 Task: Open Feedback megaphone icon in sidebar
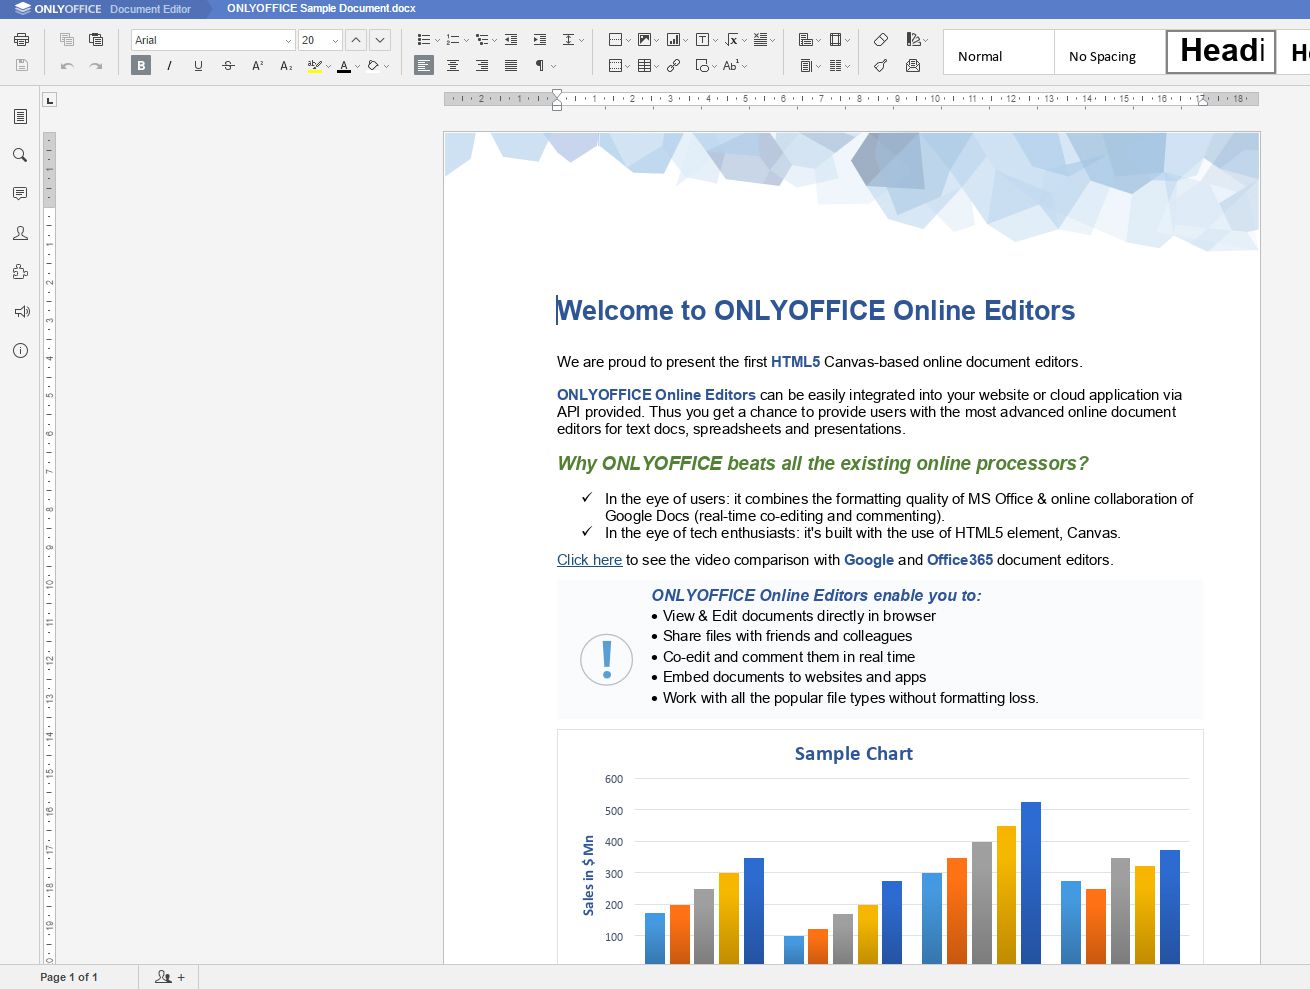point(20,311)
